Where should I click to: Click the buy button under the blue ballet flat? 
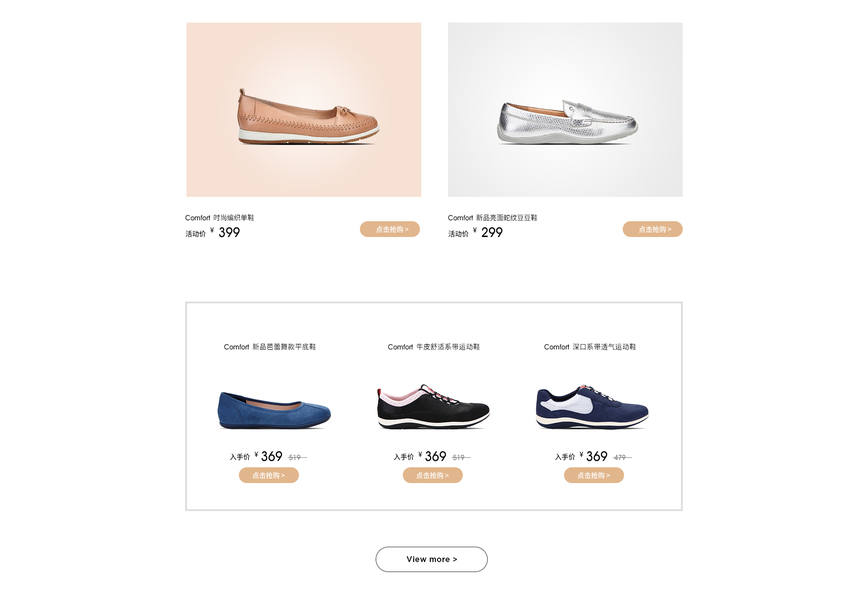[269, 475]
